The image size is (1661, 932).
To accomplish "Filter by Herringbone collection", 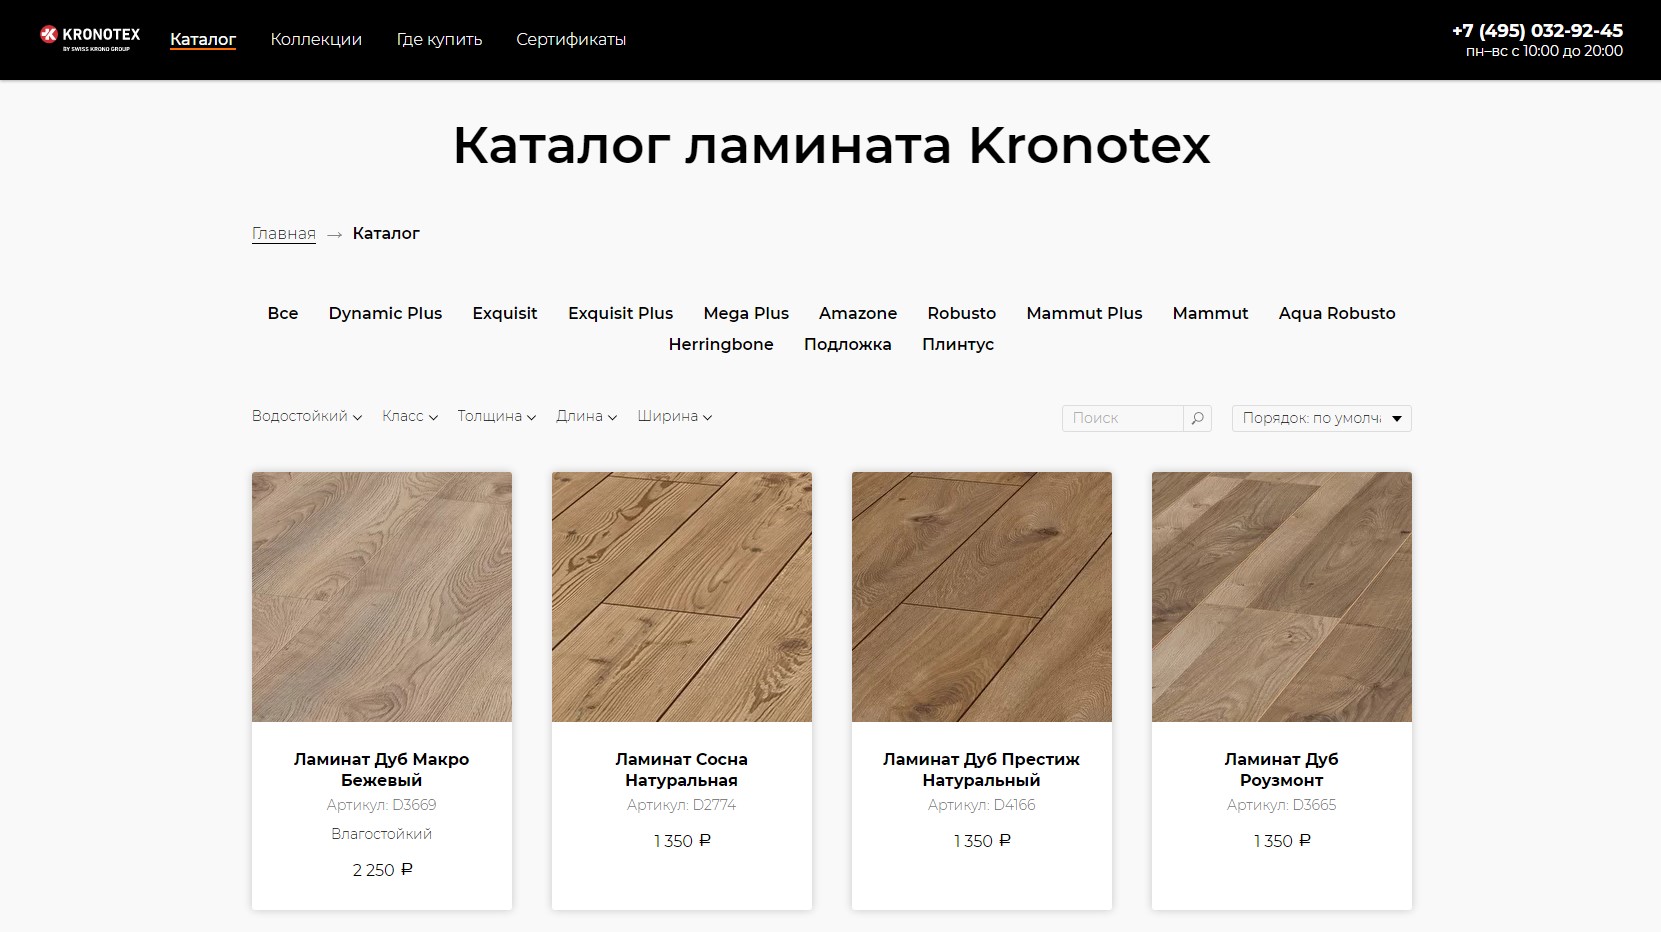I will 720,345.
